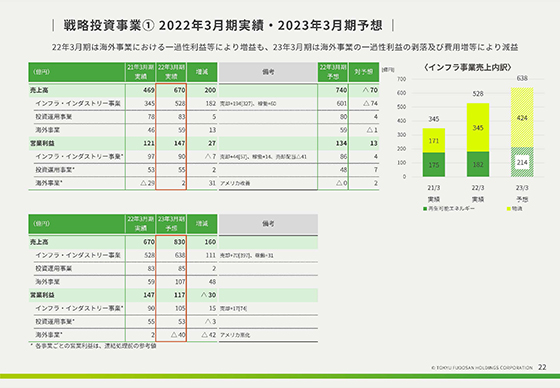The height and width of the screenshot is (388, 560).
Task: Click the 22年3月期予想 column header in the top table
Action: 333,72
